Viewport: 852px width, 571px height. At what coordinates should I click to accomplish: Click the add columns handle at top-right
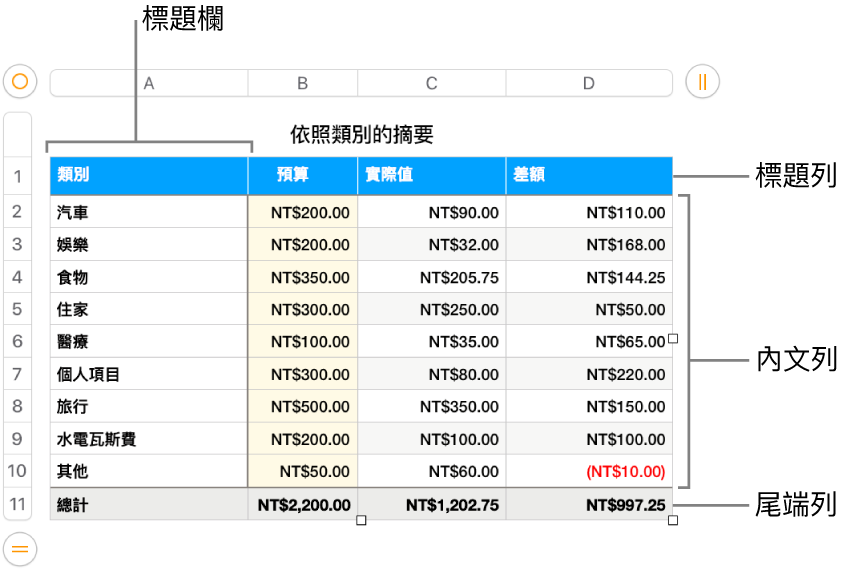click(x=702, y=82)
